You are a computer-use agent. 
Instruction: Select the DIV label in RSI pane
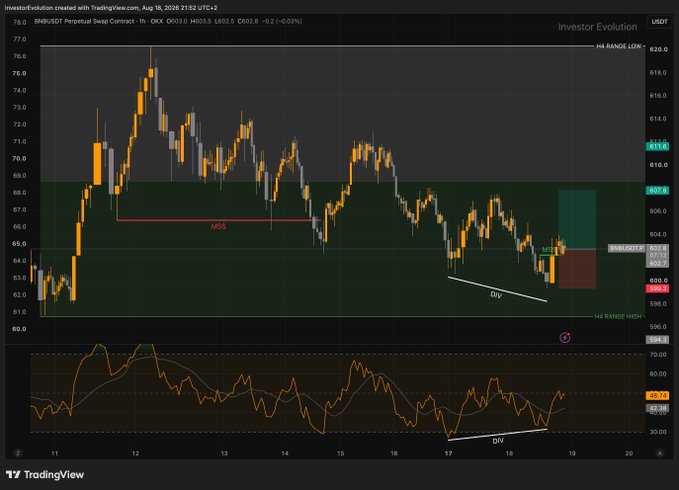tap(498, 441)
